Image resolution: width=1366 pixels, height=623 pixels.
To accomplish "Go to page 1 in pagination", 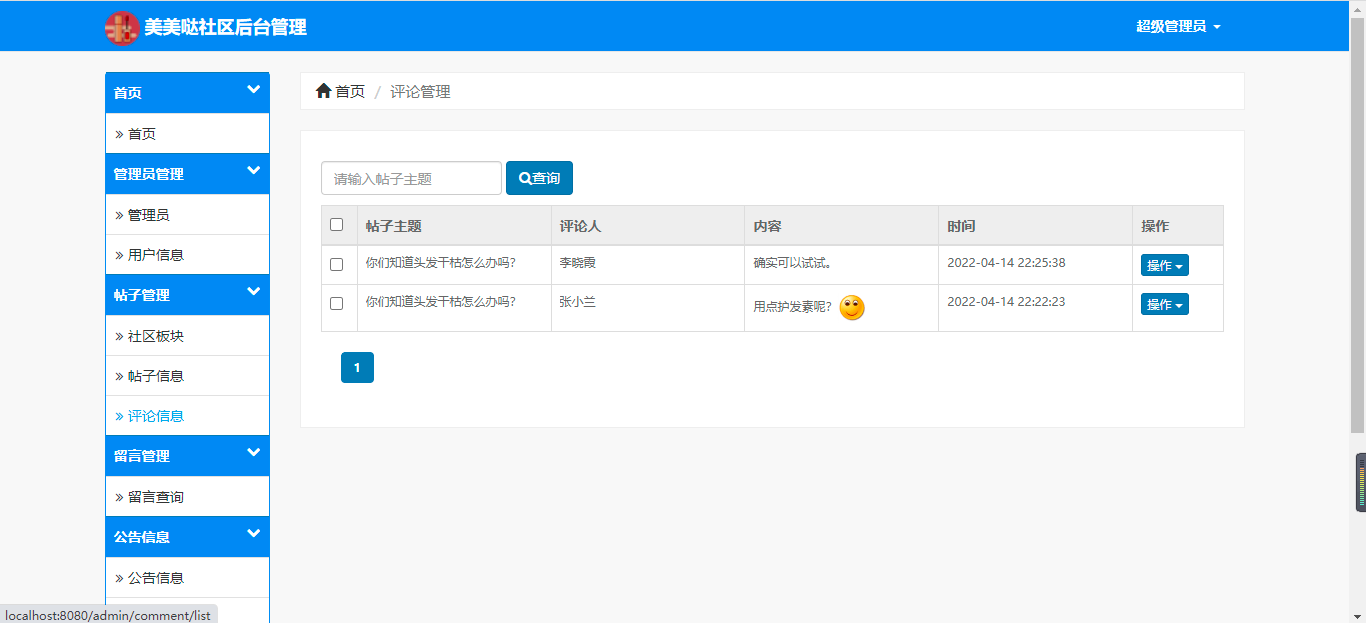I will point(357,367).
